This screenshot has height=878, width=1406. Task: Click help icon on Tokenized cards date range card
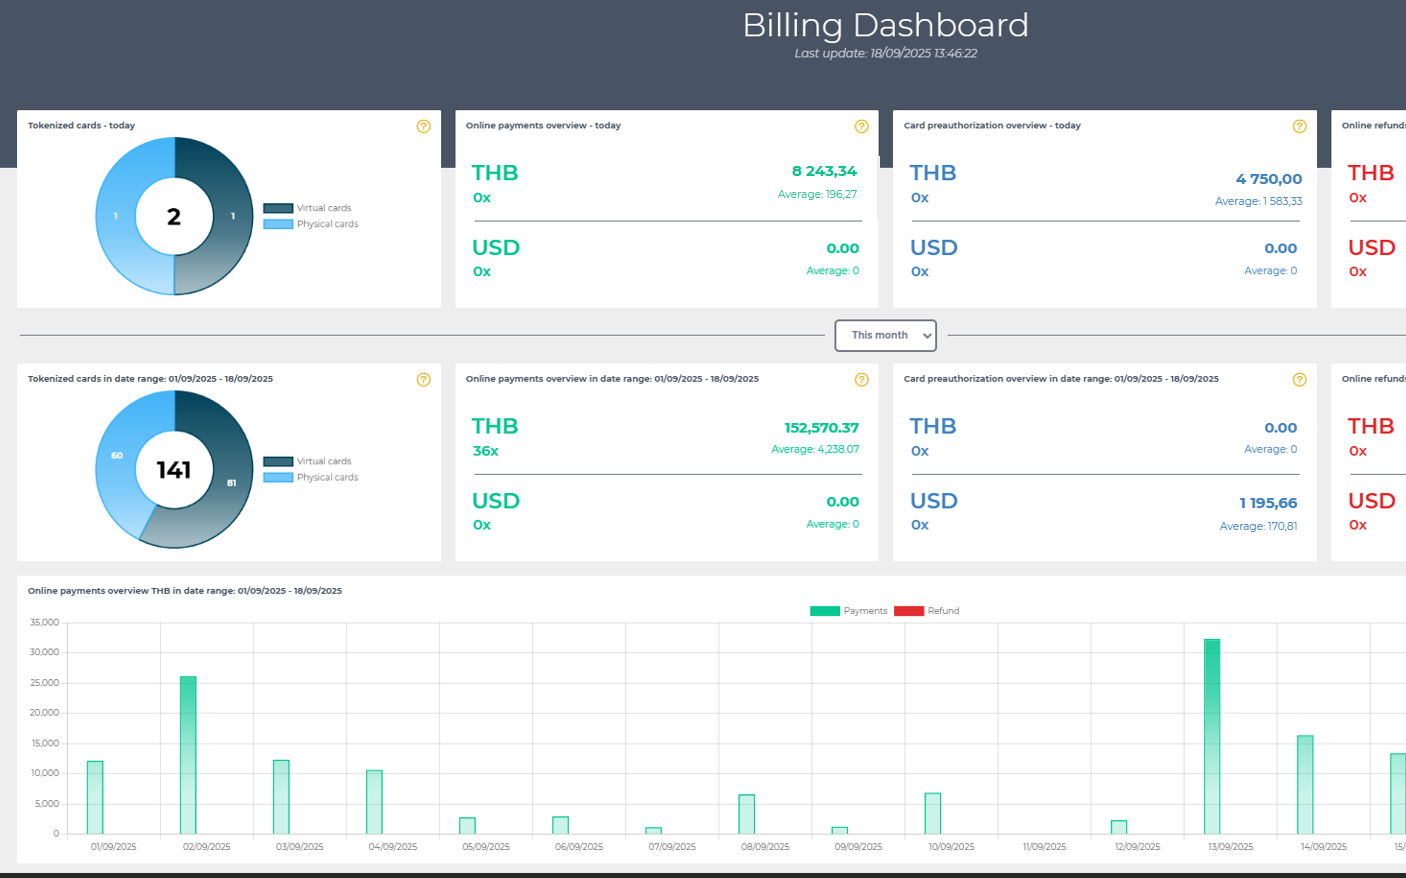[x=423, y=380]
